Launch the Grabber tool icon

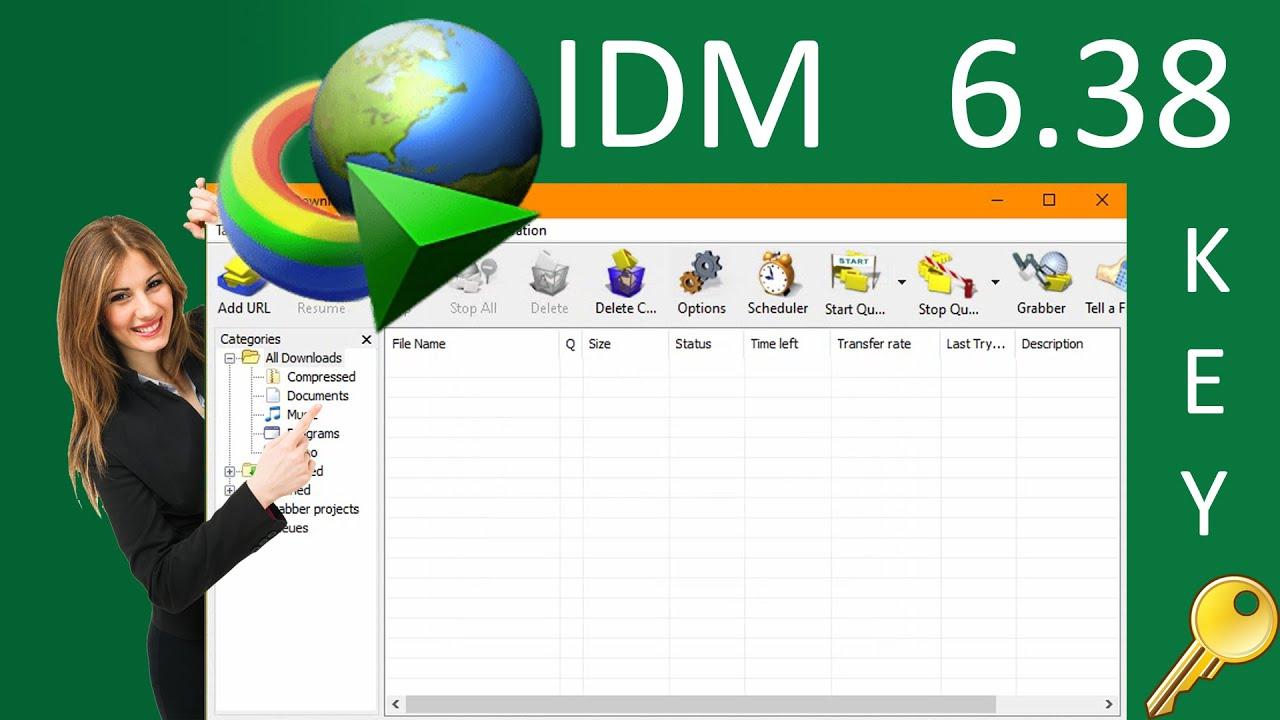1041,273
